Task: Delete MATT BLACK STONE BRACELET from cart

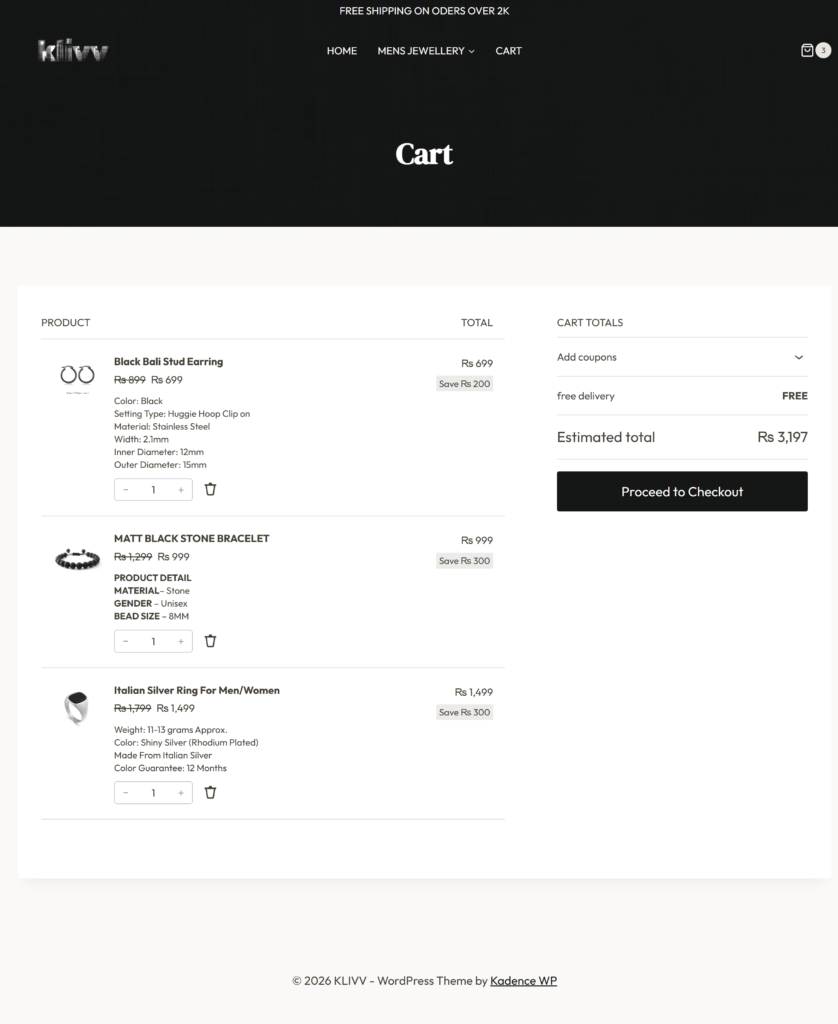Action: click(210, 641)
